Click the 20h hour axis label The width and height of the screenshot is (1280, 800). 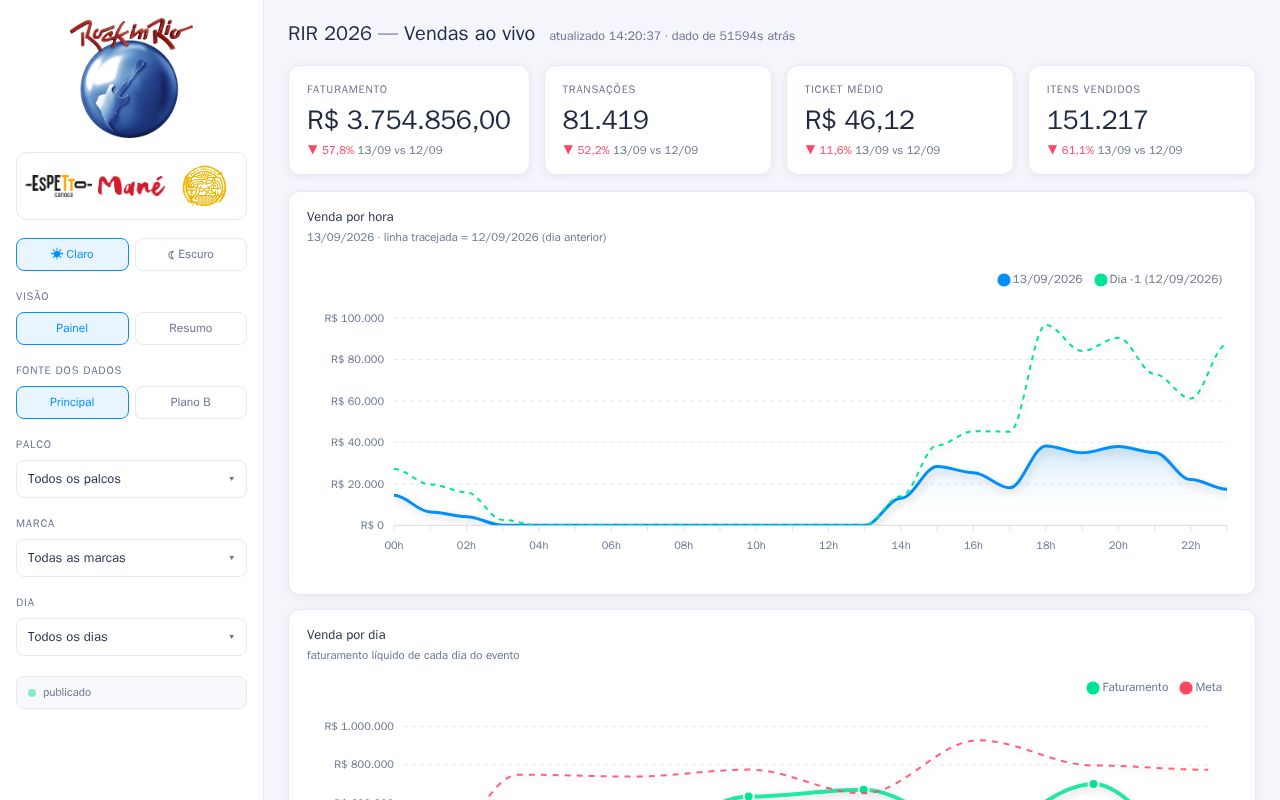pos(1118,546)
